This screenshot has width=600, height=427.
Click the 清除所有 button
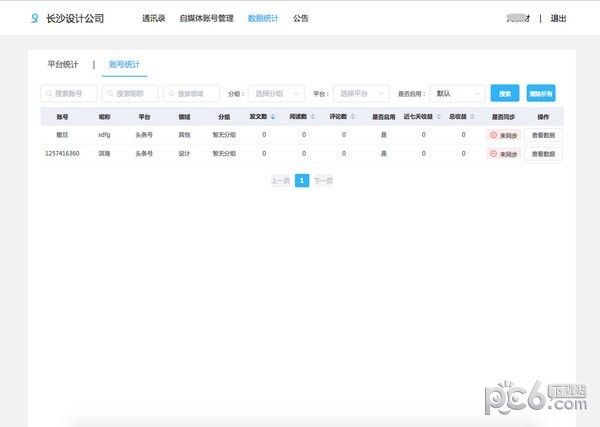click(540, 93)
